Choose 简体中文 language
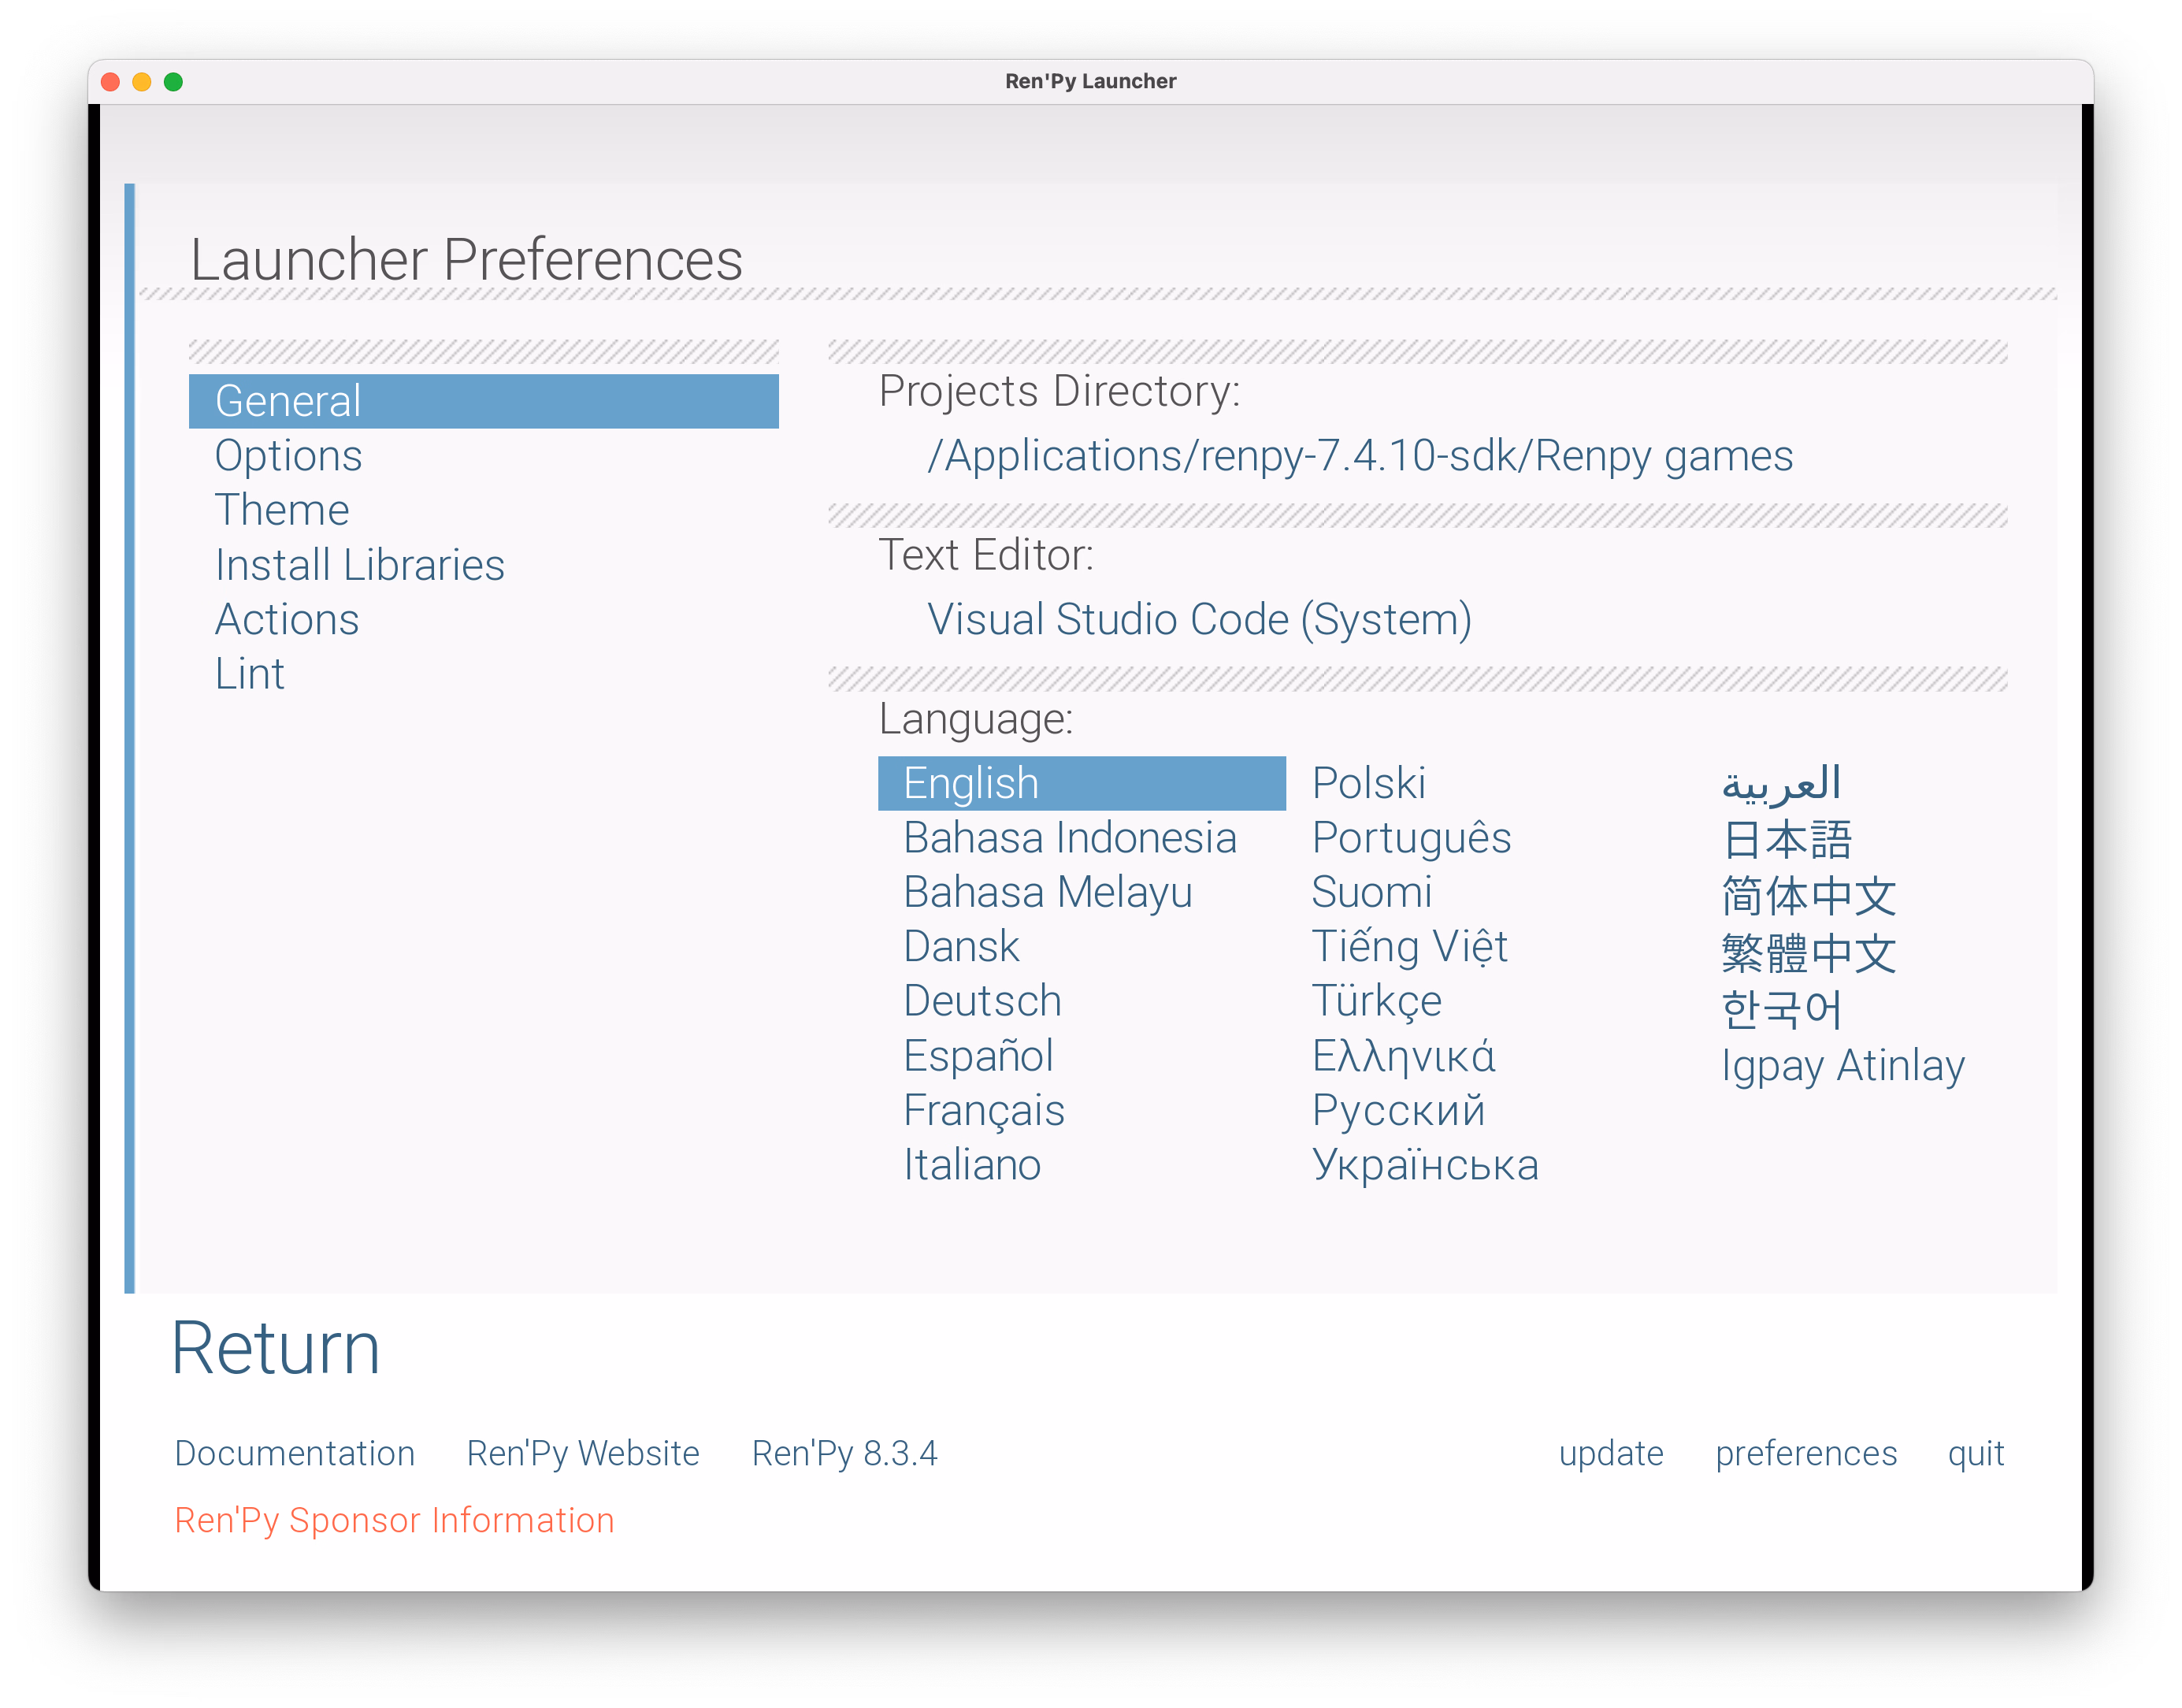The image size is (2182, 1708). click(x=1808, y=896)
